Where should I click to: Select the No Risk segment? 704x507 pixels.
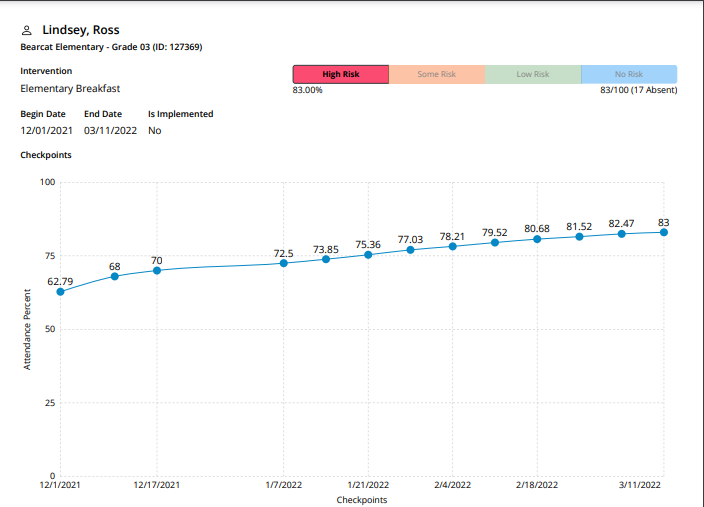(628, 74)
